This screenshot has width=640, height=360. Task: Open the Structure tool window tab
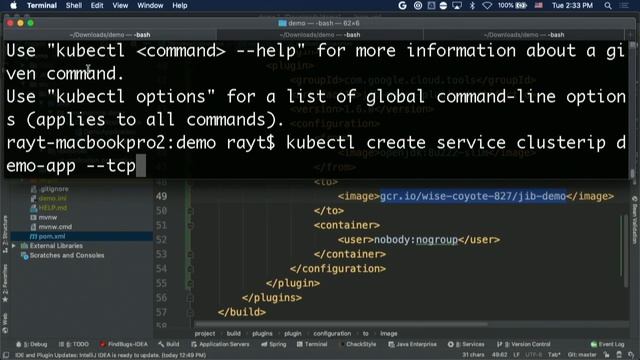(x=5, y=233)
